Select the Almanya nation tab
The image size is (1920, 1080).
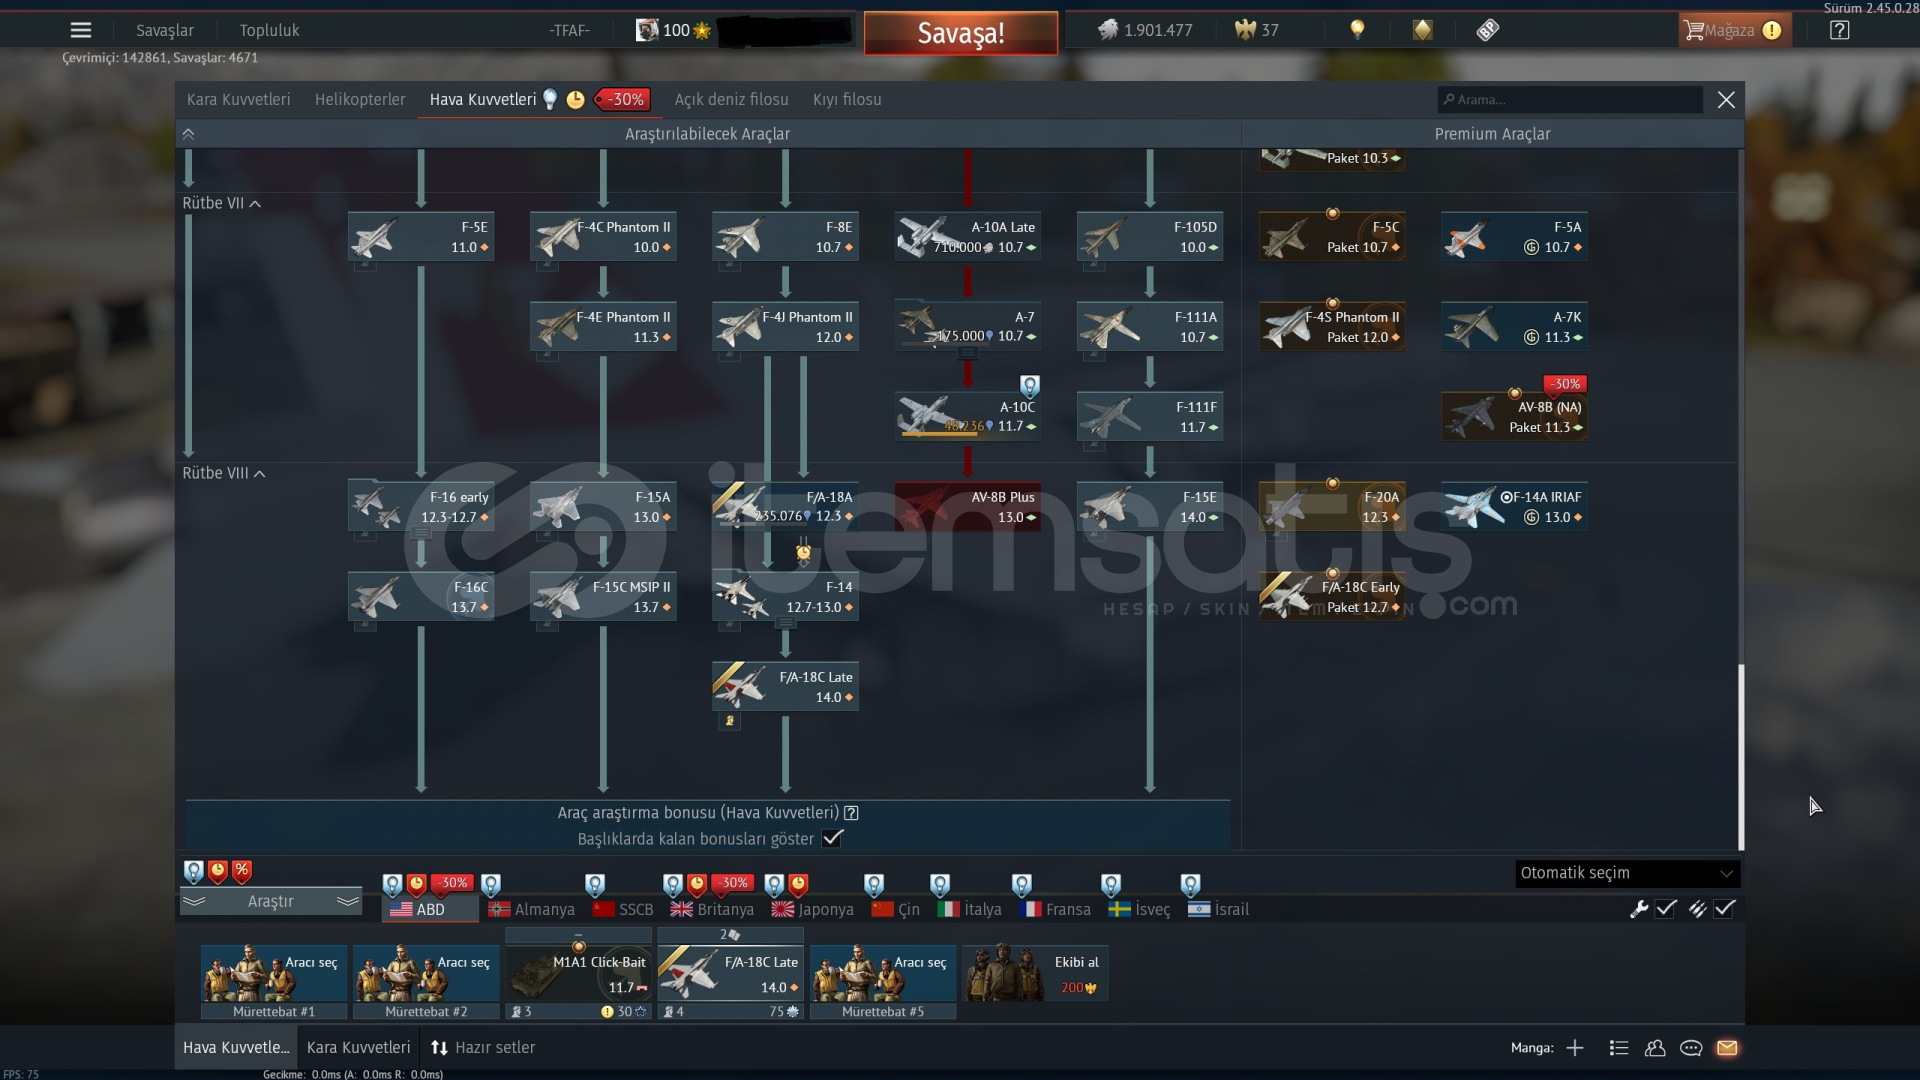[531, 909]
